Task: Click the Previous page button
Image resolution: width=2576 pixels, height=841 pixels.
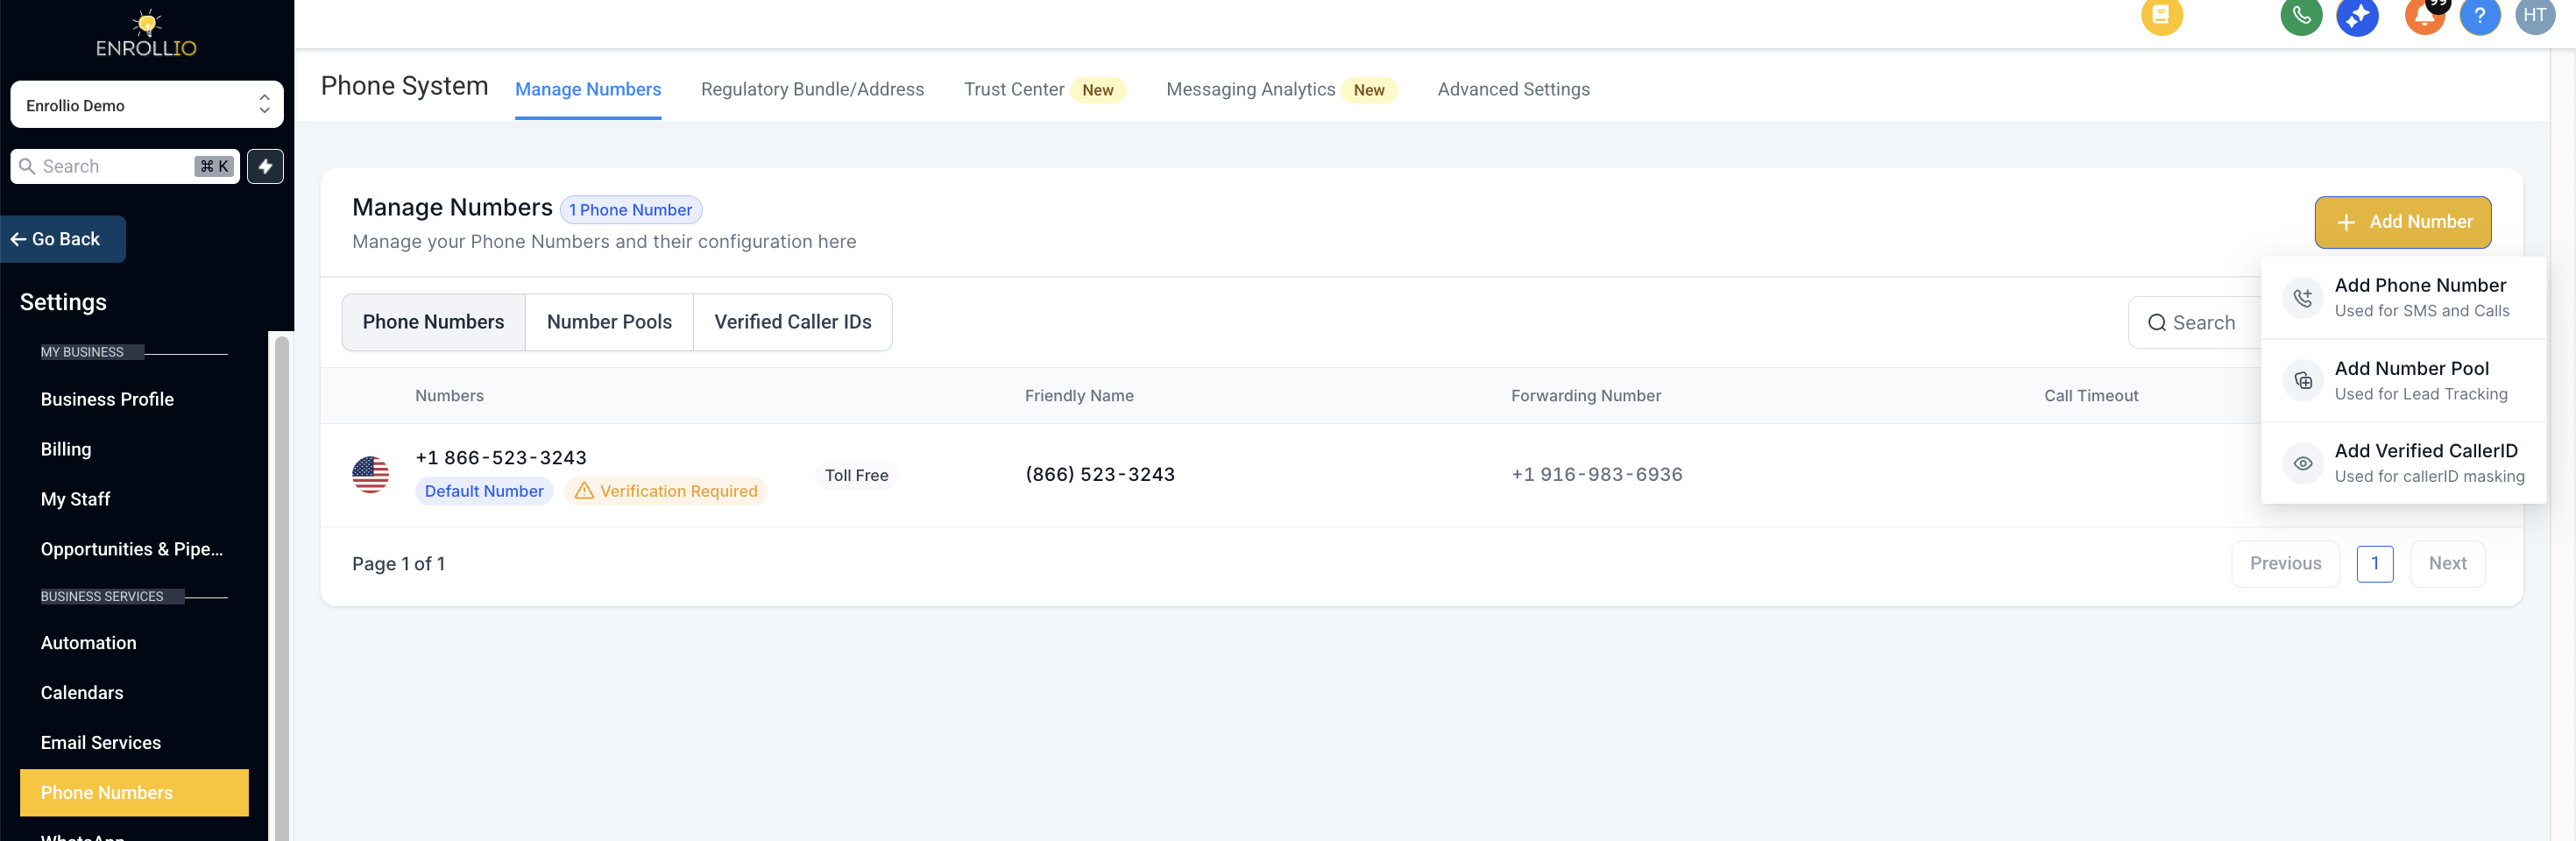Action: click(2285, 564)
